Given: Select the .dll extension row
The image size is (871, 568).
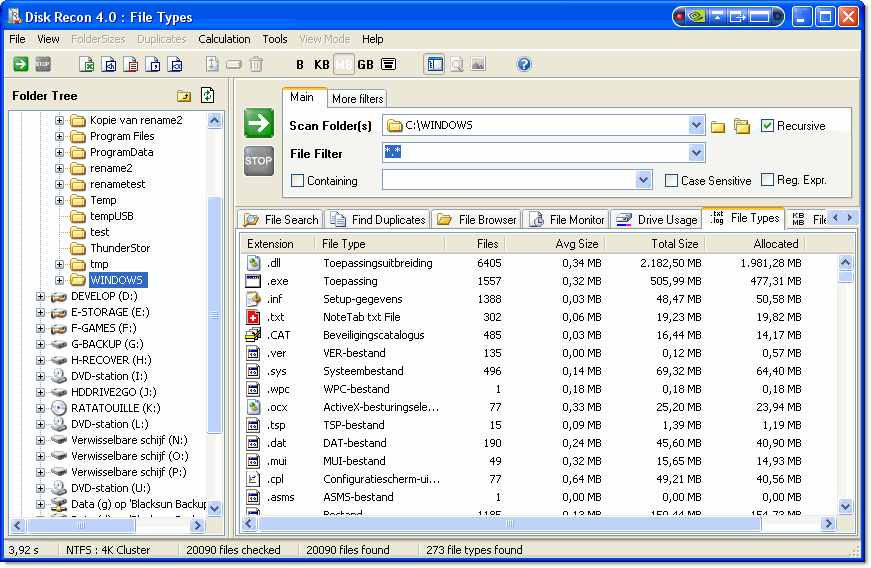Looking at the screenshot, I should coord(539,263).
